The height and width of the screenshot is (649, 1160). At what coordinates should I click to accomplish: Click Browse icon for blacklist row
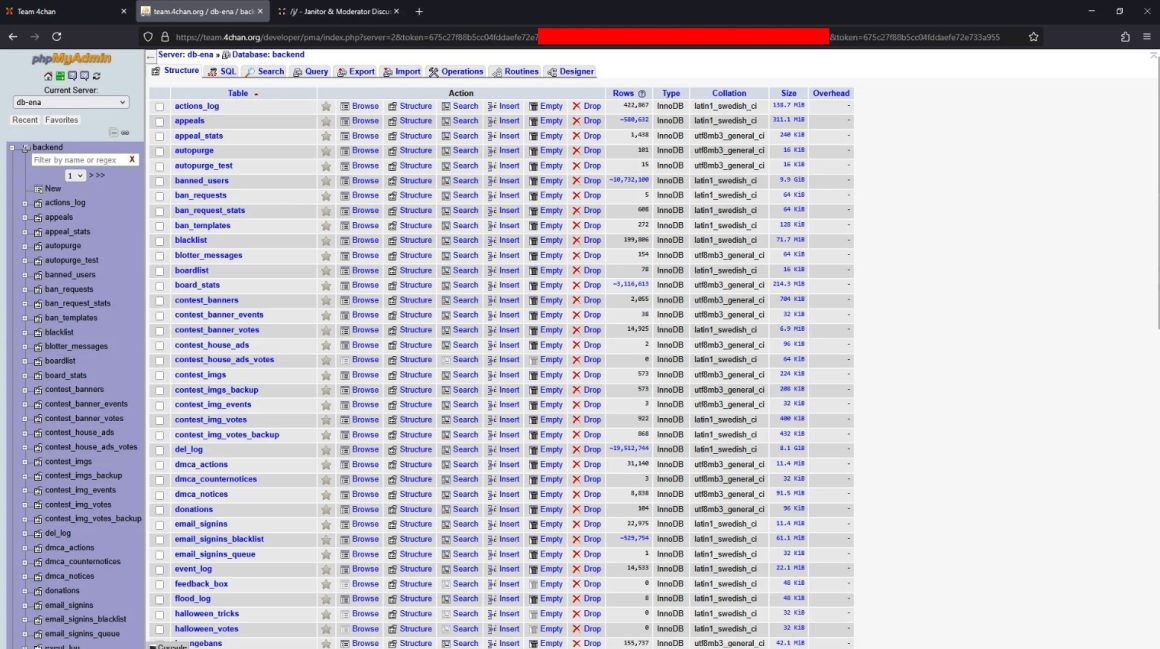[345, 241]
